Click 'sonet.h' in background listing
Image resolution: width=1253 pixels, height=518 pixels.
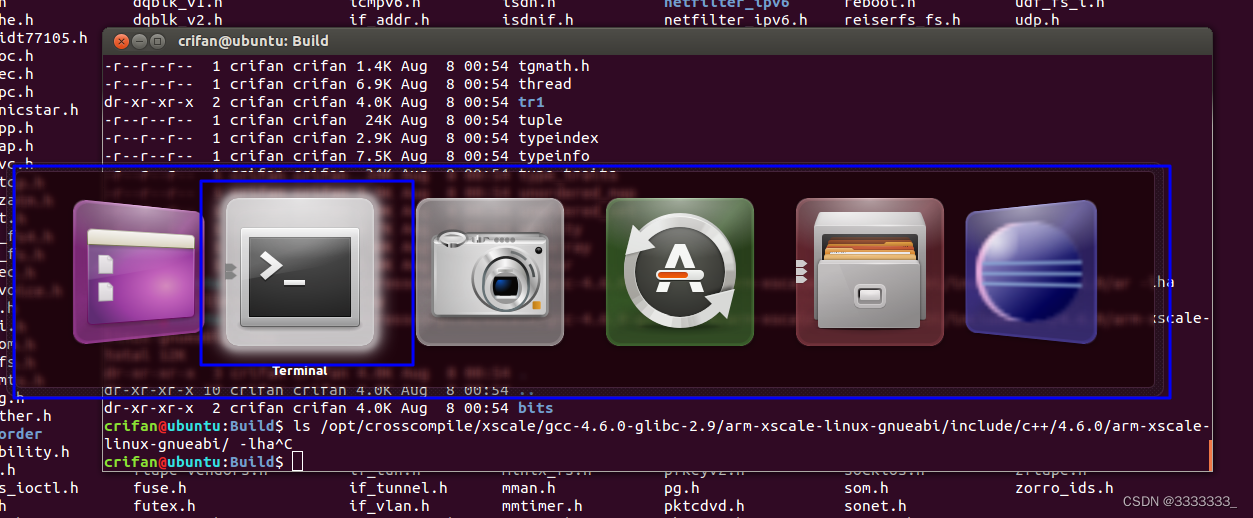click(x=875, y=506)
